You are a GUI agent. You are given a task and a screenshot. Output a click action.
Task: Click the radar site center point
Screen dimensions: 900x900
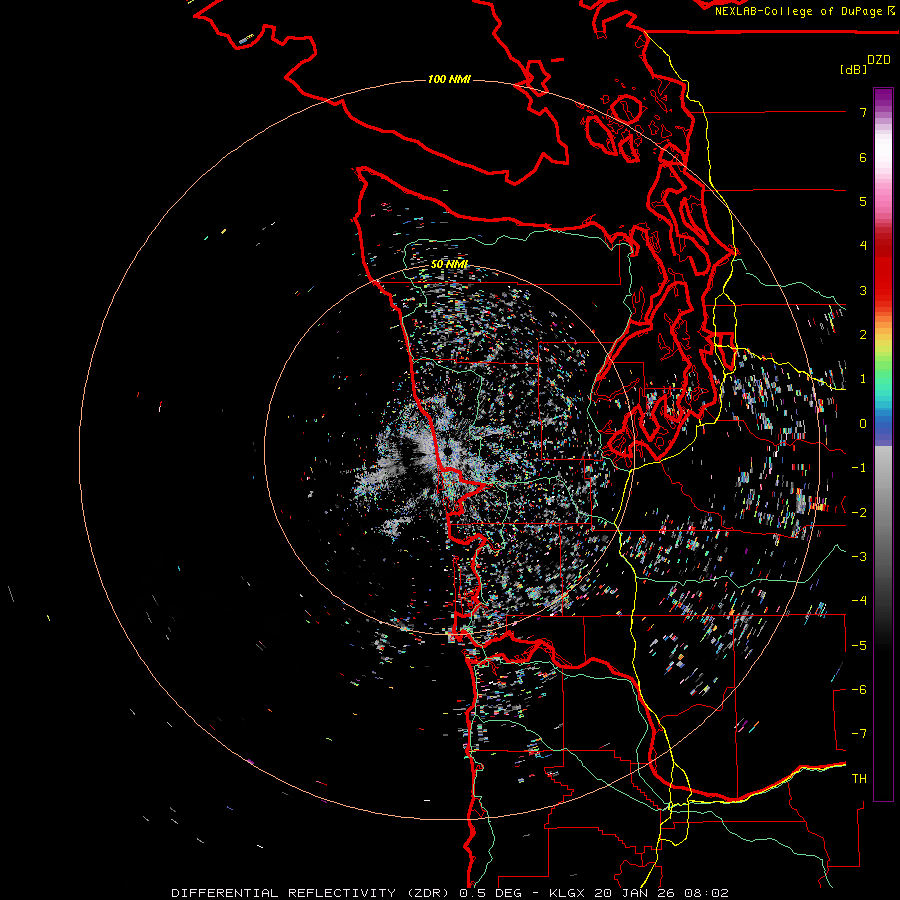point(447,451)
